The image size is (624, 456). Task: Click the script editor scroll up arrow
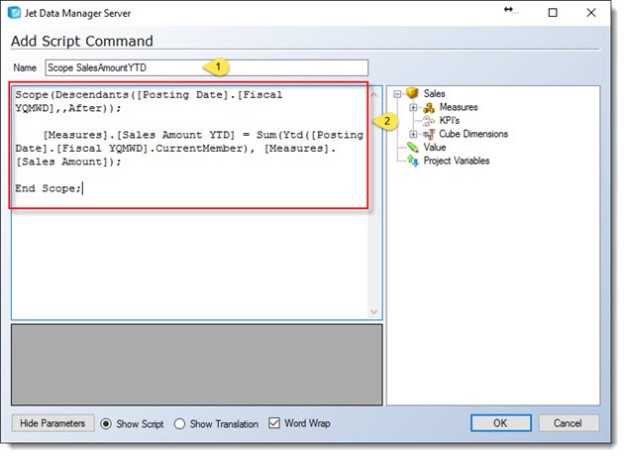coord(374,95)
